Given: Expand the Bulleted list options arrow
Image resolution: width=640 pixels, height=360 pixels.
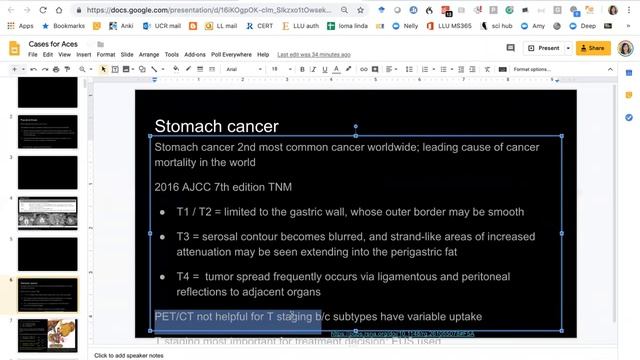Looking at the screenshot, I should pyautogui.click(x=452, y=69).
